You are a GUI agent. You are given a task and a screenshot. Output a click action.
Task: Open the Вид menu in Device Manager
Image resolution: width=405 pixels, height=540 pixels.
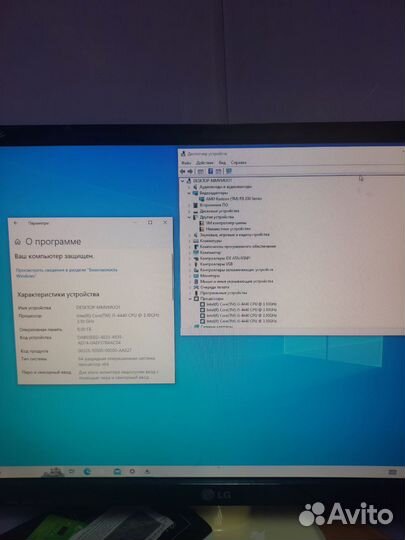[x=222, y=163]
